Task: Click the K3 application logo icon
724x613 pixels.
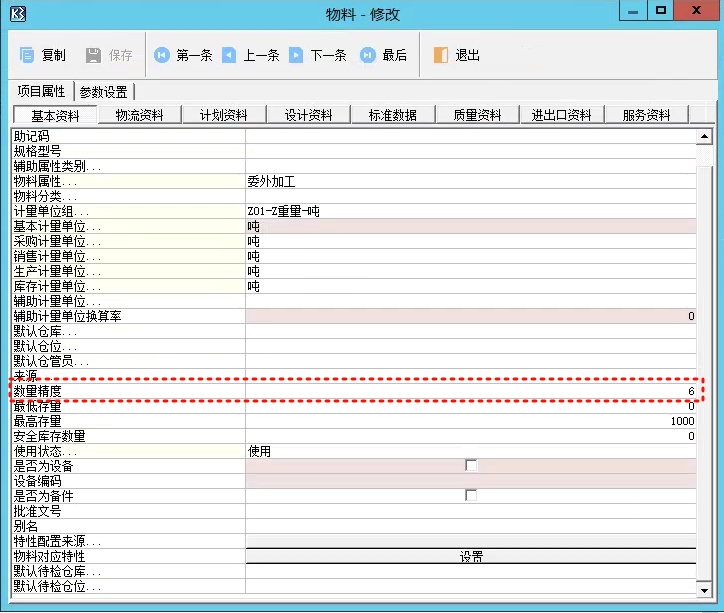Action: 18,14
